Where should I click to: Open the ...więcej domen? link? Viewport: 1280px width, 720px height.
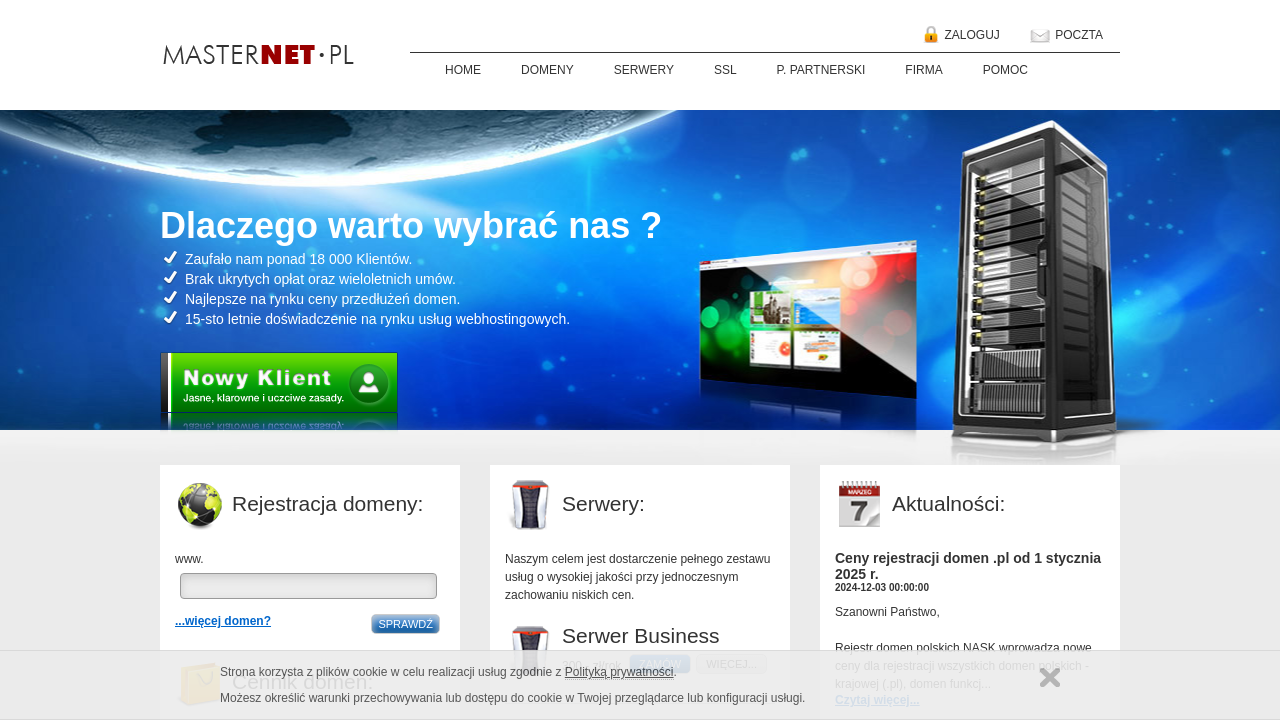pyautogui.click(x=223, y=621)
